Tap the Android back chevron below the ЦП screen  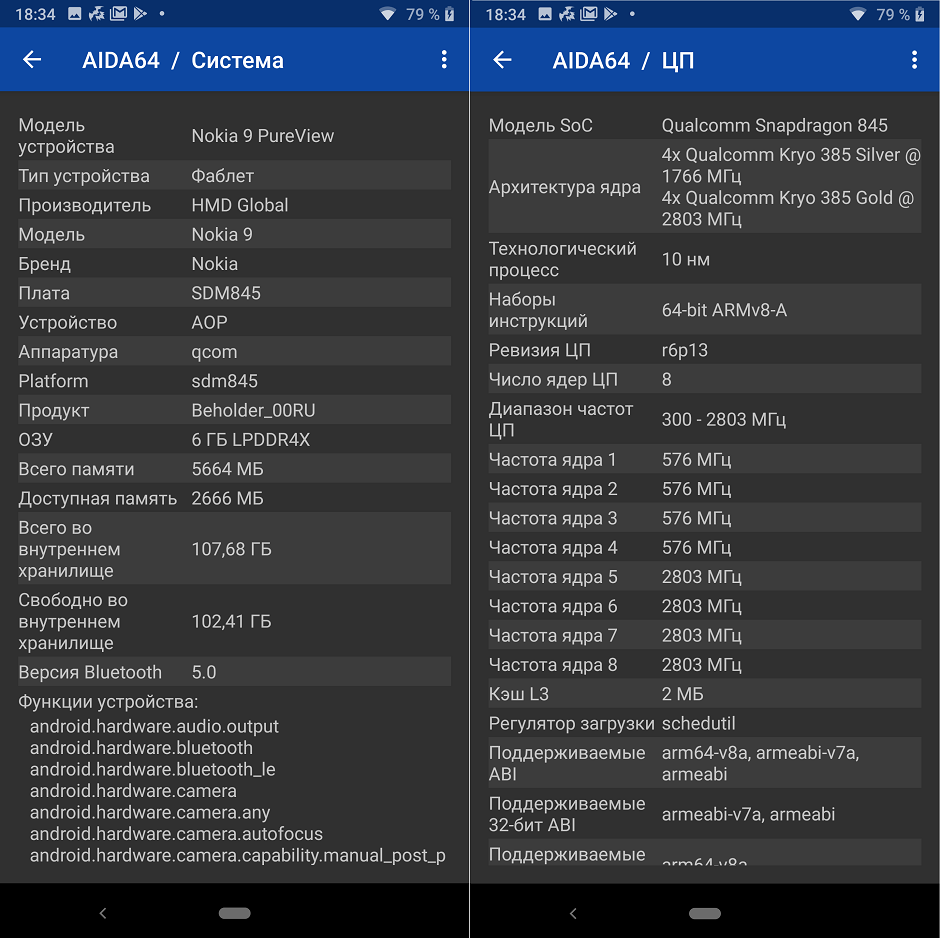click(573, 913)
